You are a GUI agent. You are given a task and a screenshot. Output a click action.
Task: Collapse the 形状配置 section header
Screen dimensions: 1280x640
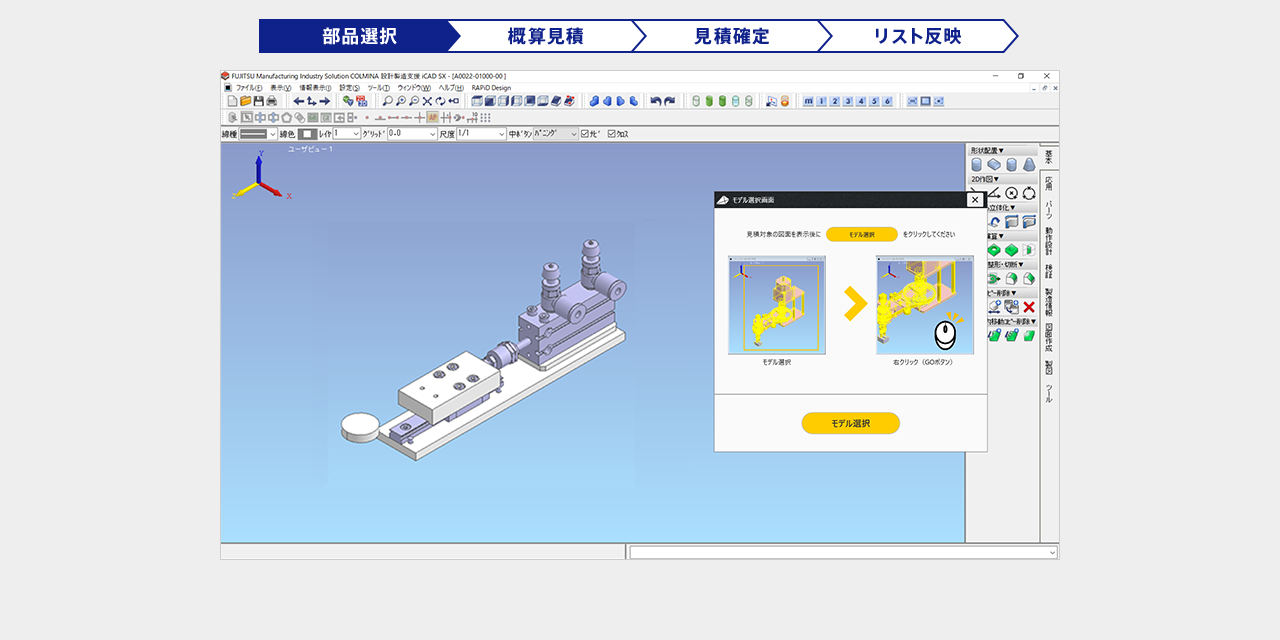(x=987, y=150)
